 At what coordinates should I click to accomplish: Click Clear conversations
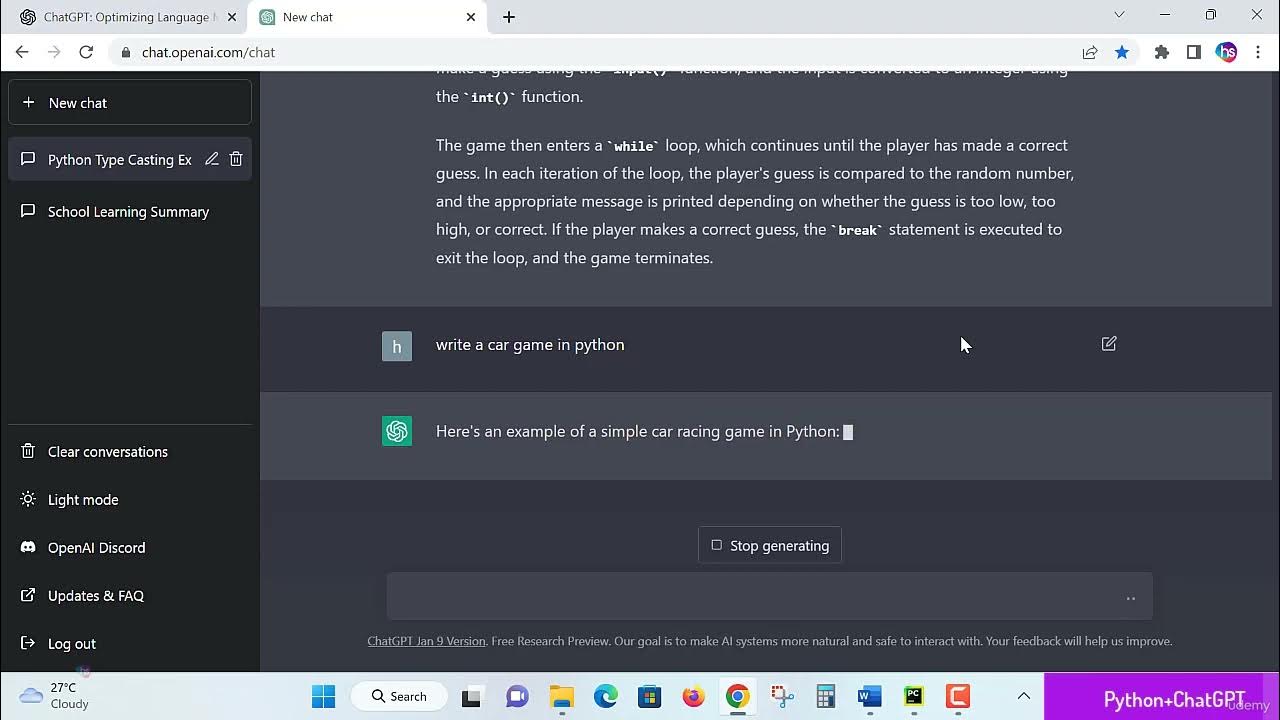130,451
